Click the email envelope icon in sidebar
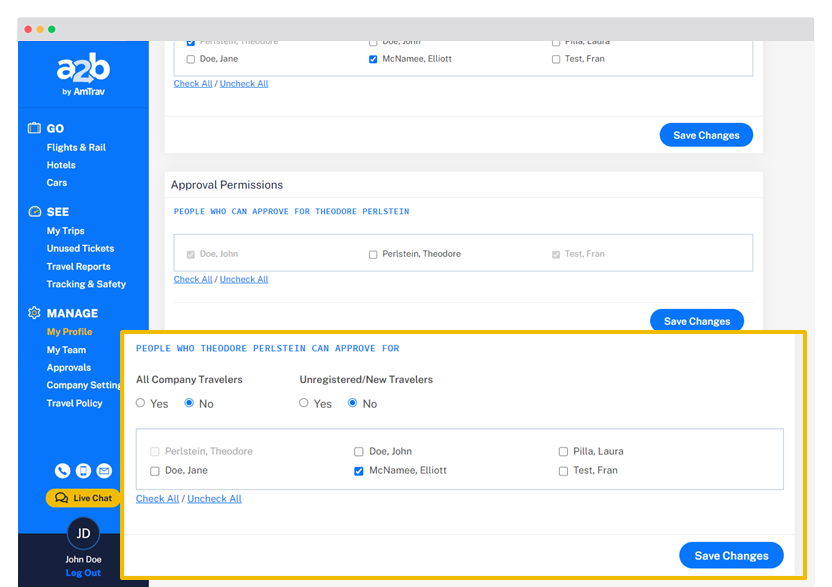Screen dimensions: 832x587 click(104, 471)
